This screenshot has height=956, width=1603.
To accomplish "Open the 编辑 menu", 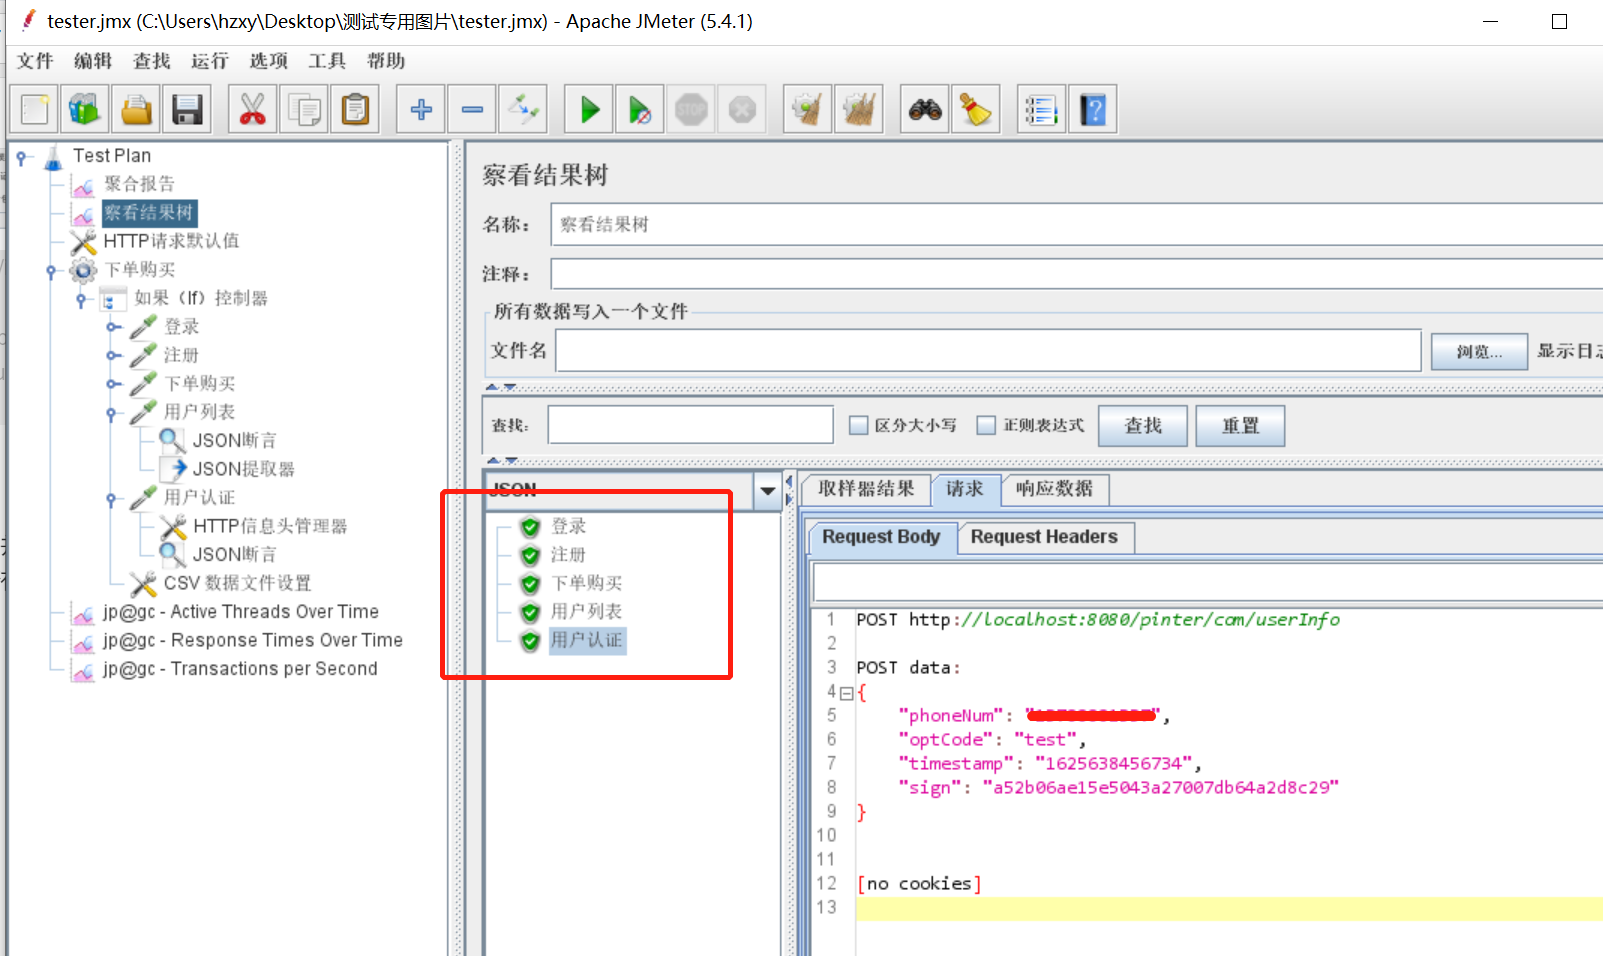I will (x=93, y=61).
